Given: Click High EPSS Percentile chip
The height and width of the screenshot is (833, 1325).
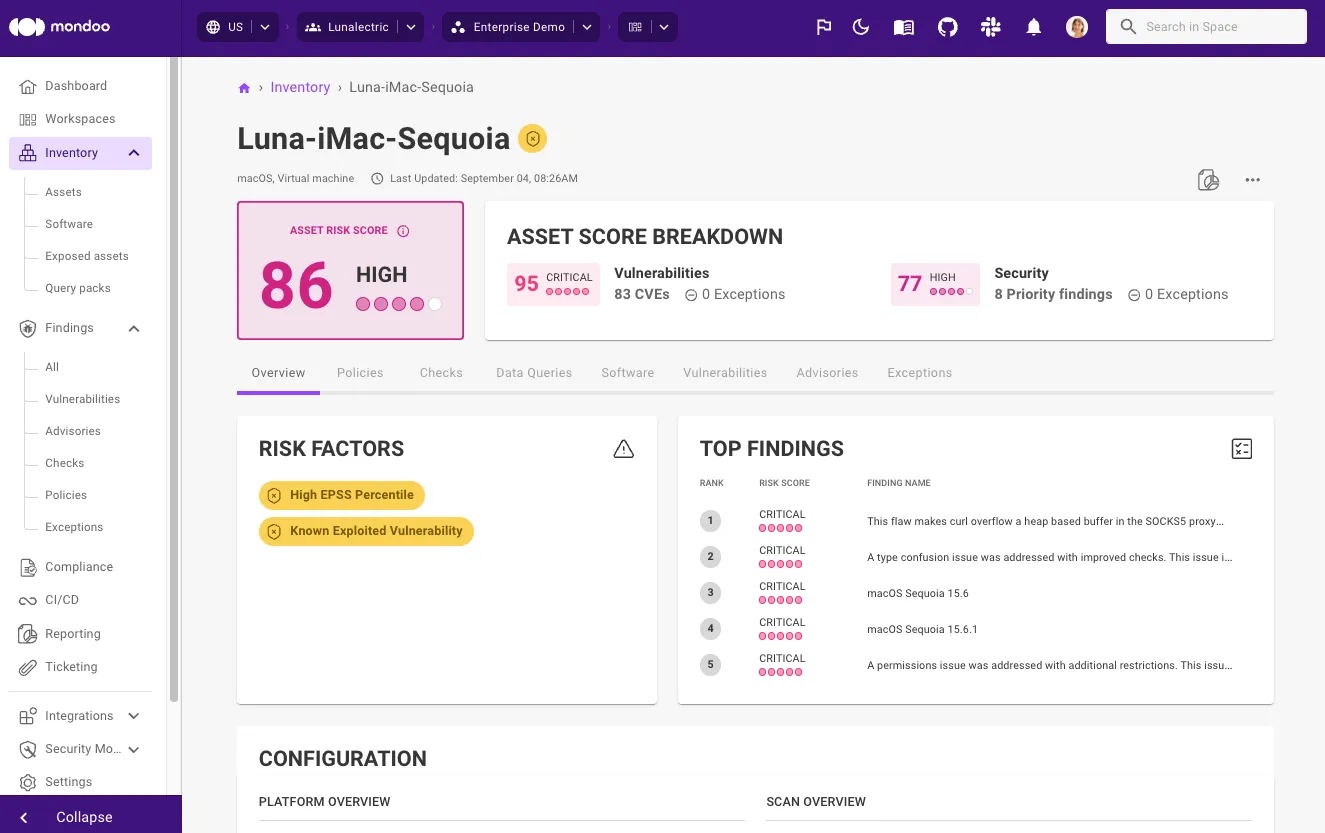Looking at the screenshot, I should tap(342, 495).
